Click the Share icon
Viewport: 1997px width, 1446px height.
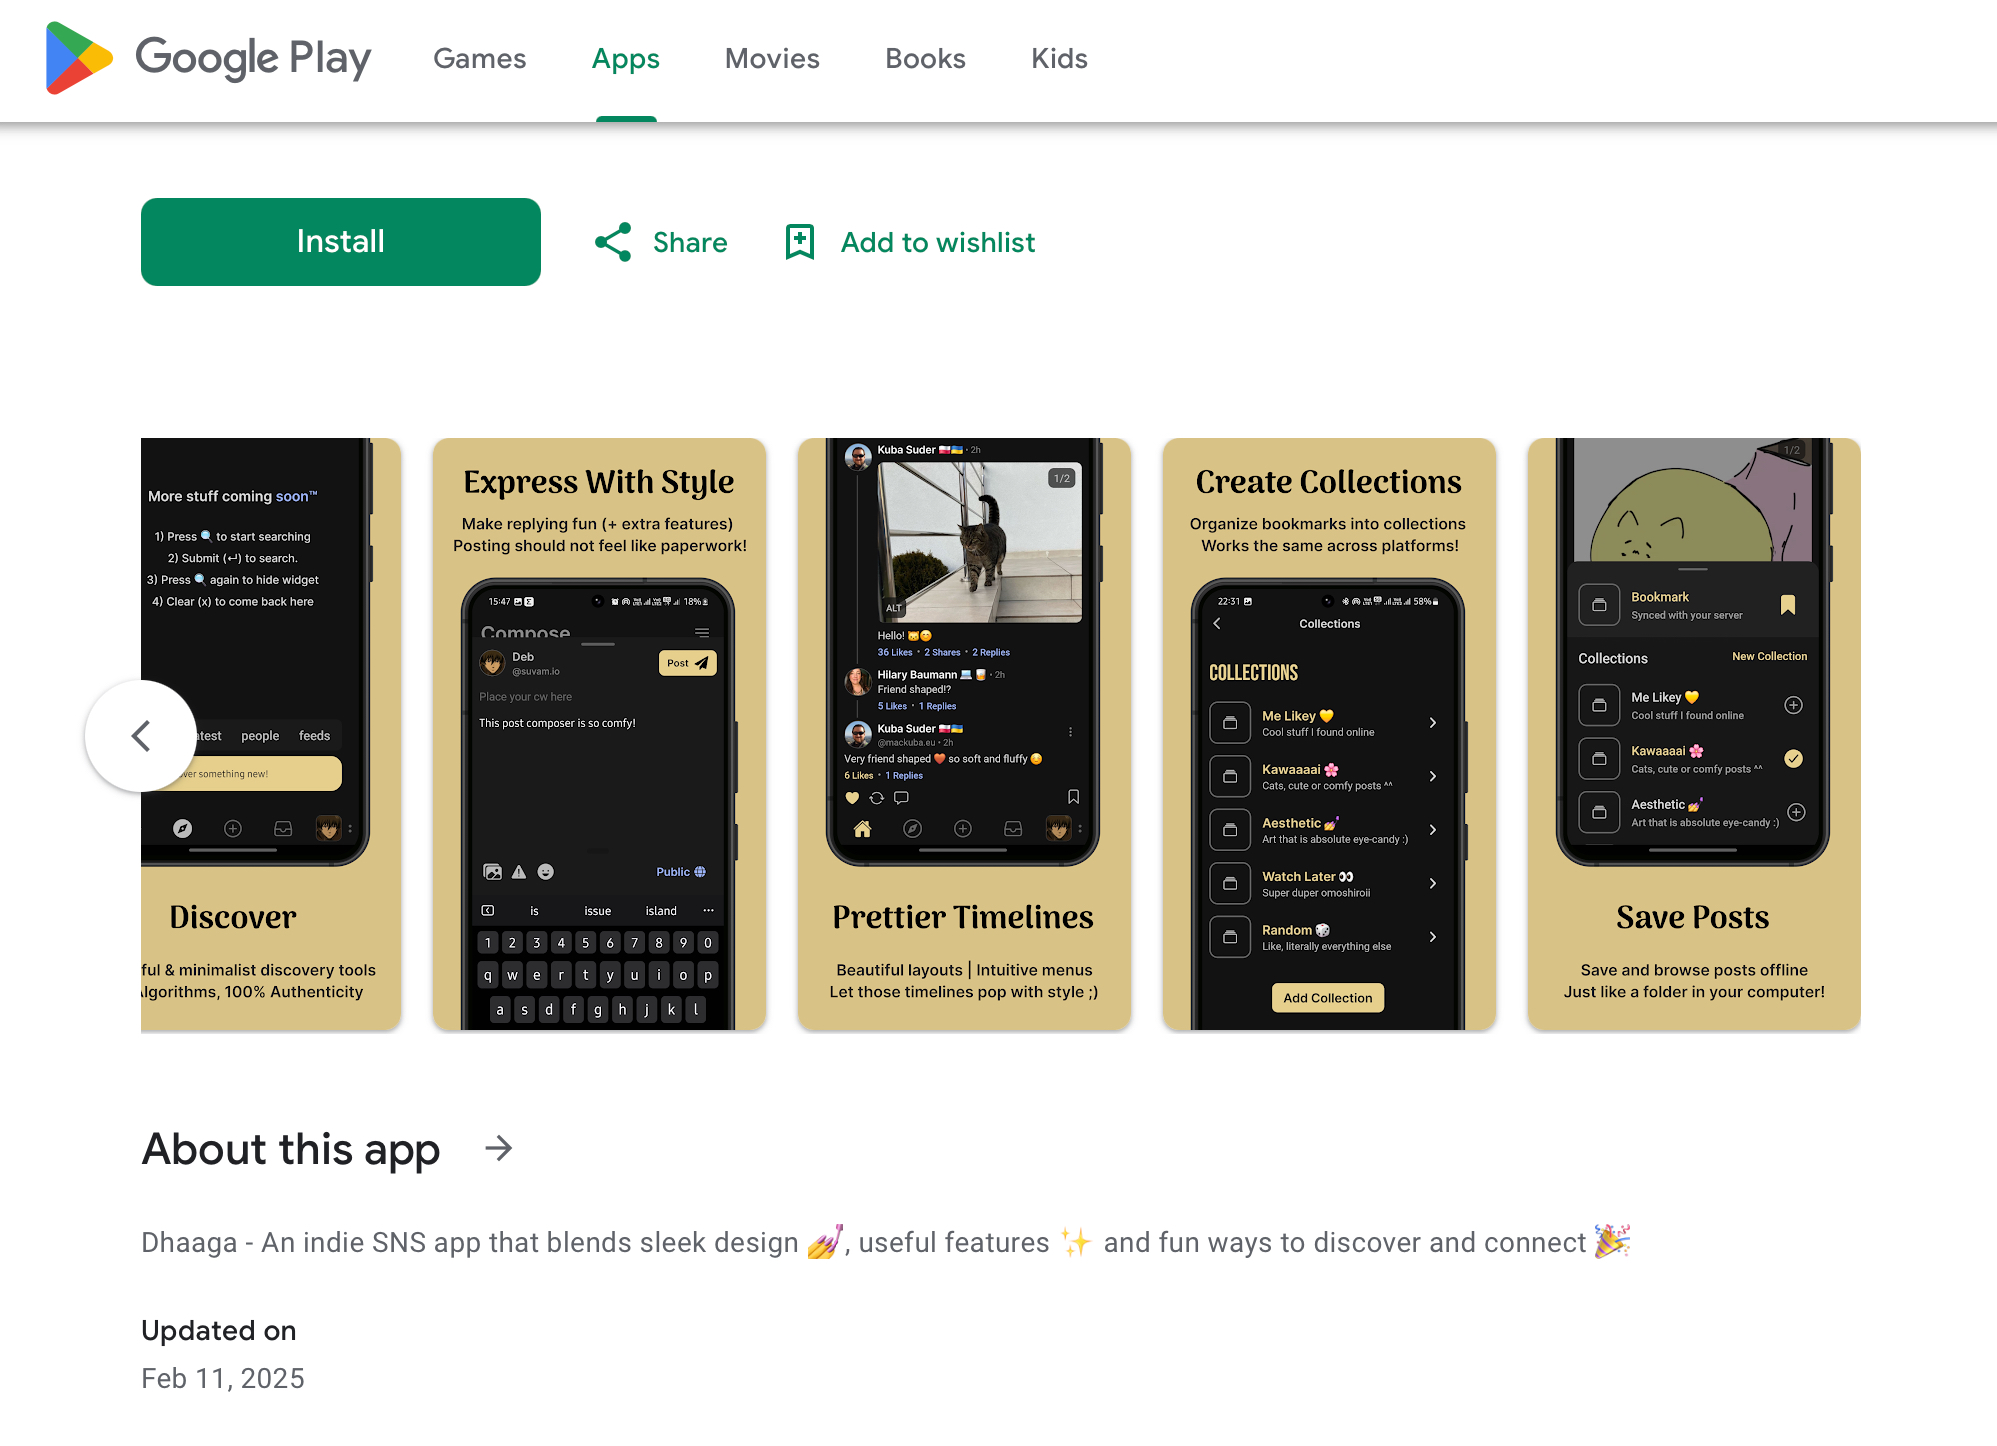[x=613, y=242]
